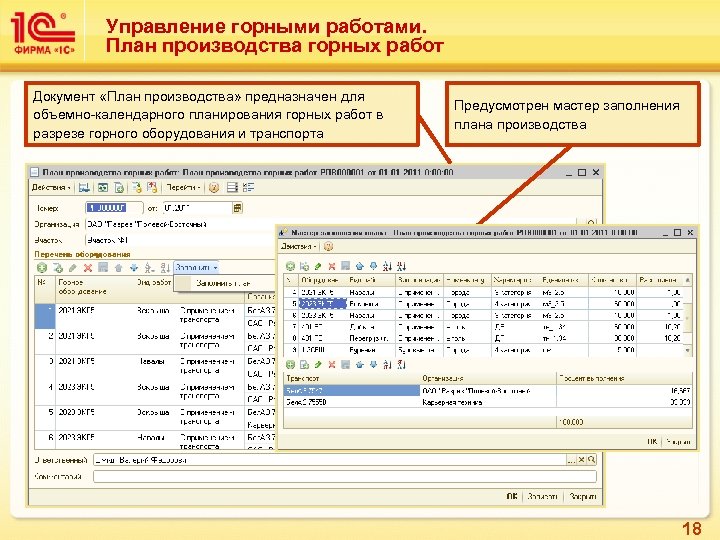The image size is (720, 540).
Task: Click the Участок field showing Участок №1
Action: click(x=179, y=240)
